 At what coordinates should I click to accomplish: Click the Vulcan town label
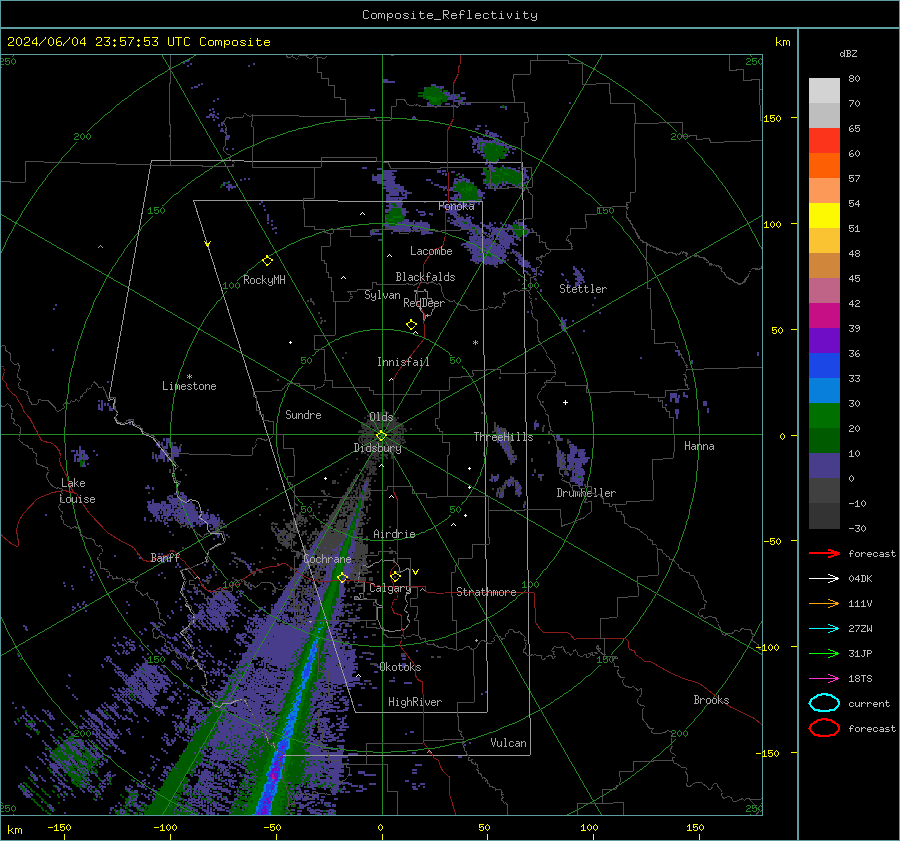coord(508,743)
